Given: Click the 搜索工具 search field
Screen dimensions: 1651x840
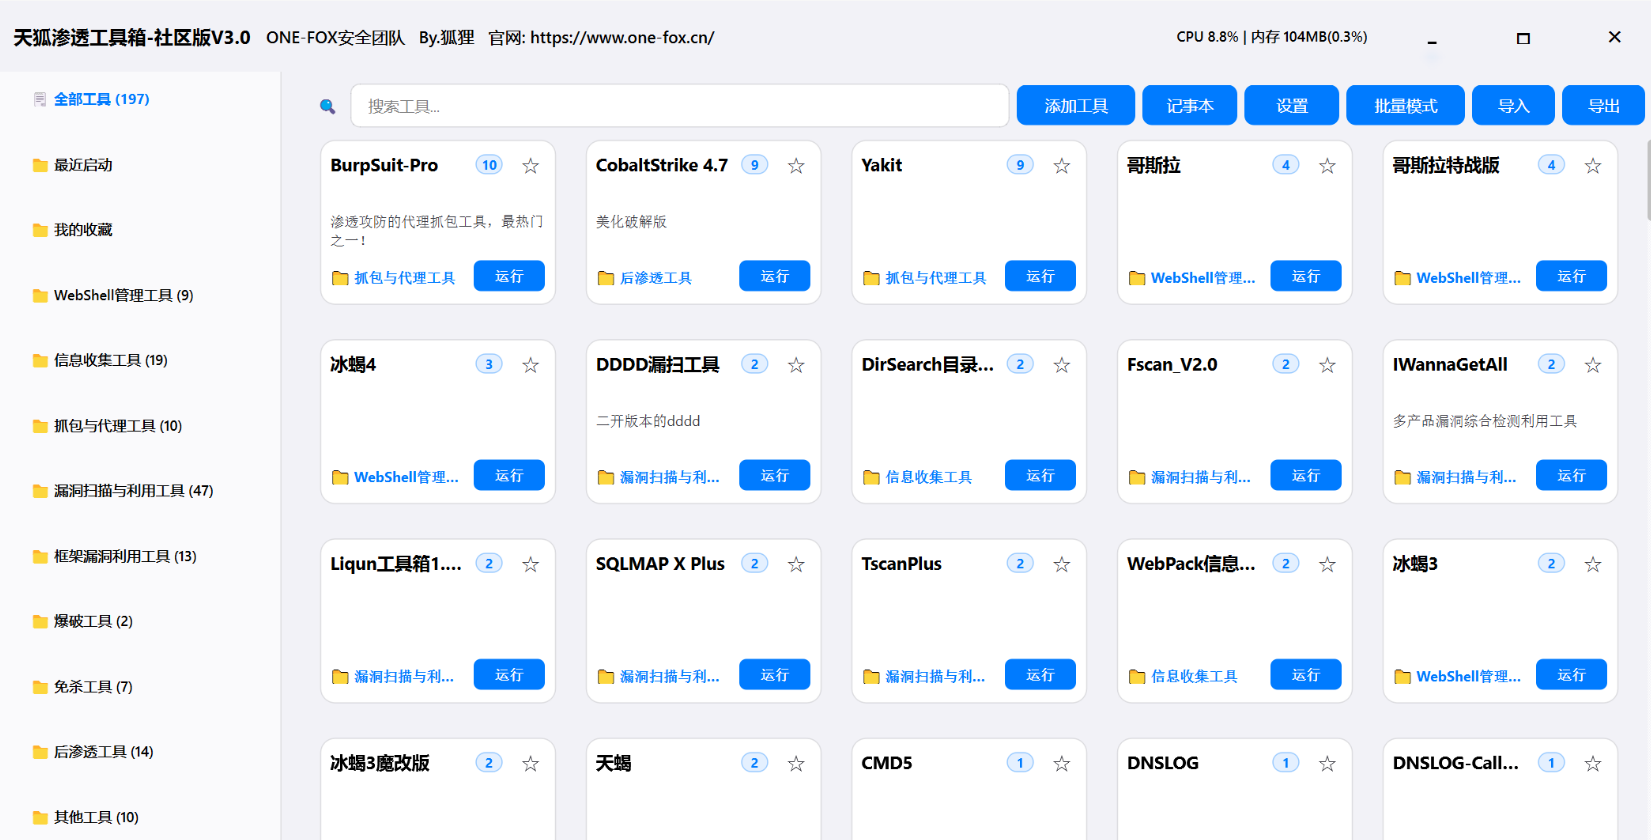Looking at the screenshot, I should 680,106.
